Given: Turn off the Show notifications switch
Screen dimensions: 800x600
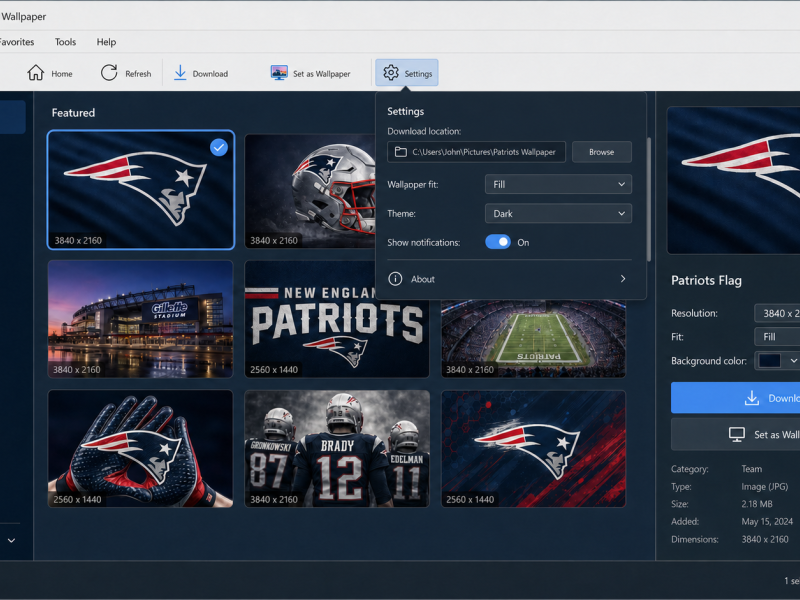Looking at the screenshot, I should (498, 242).
